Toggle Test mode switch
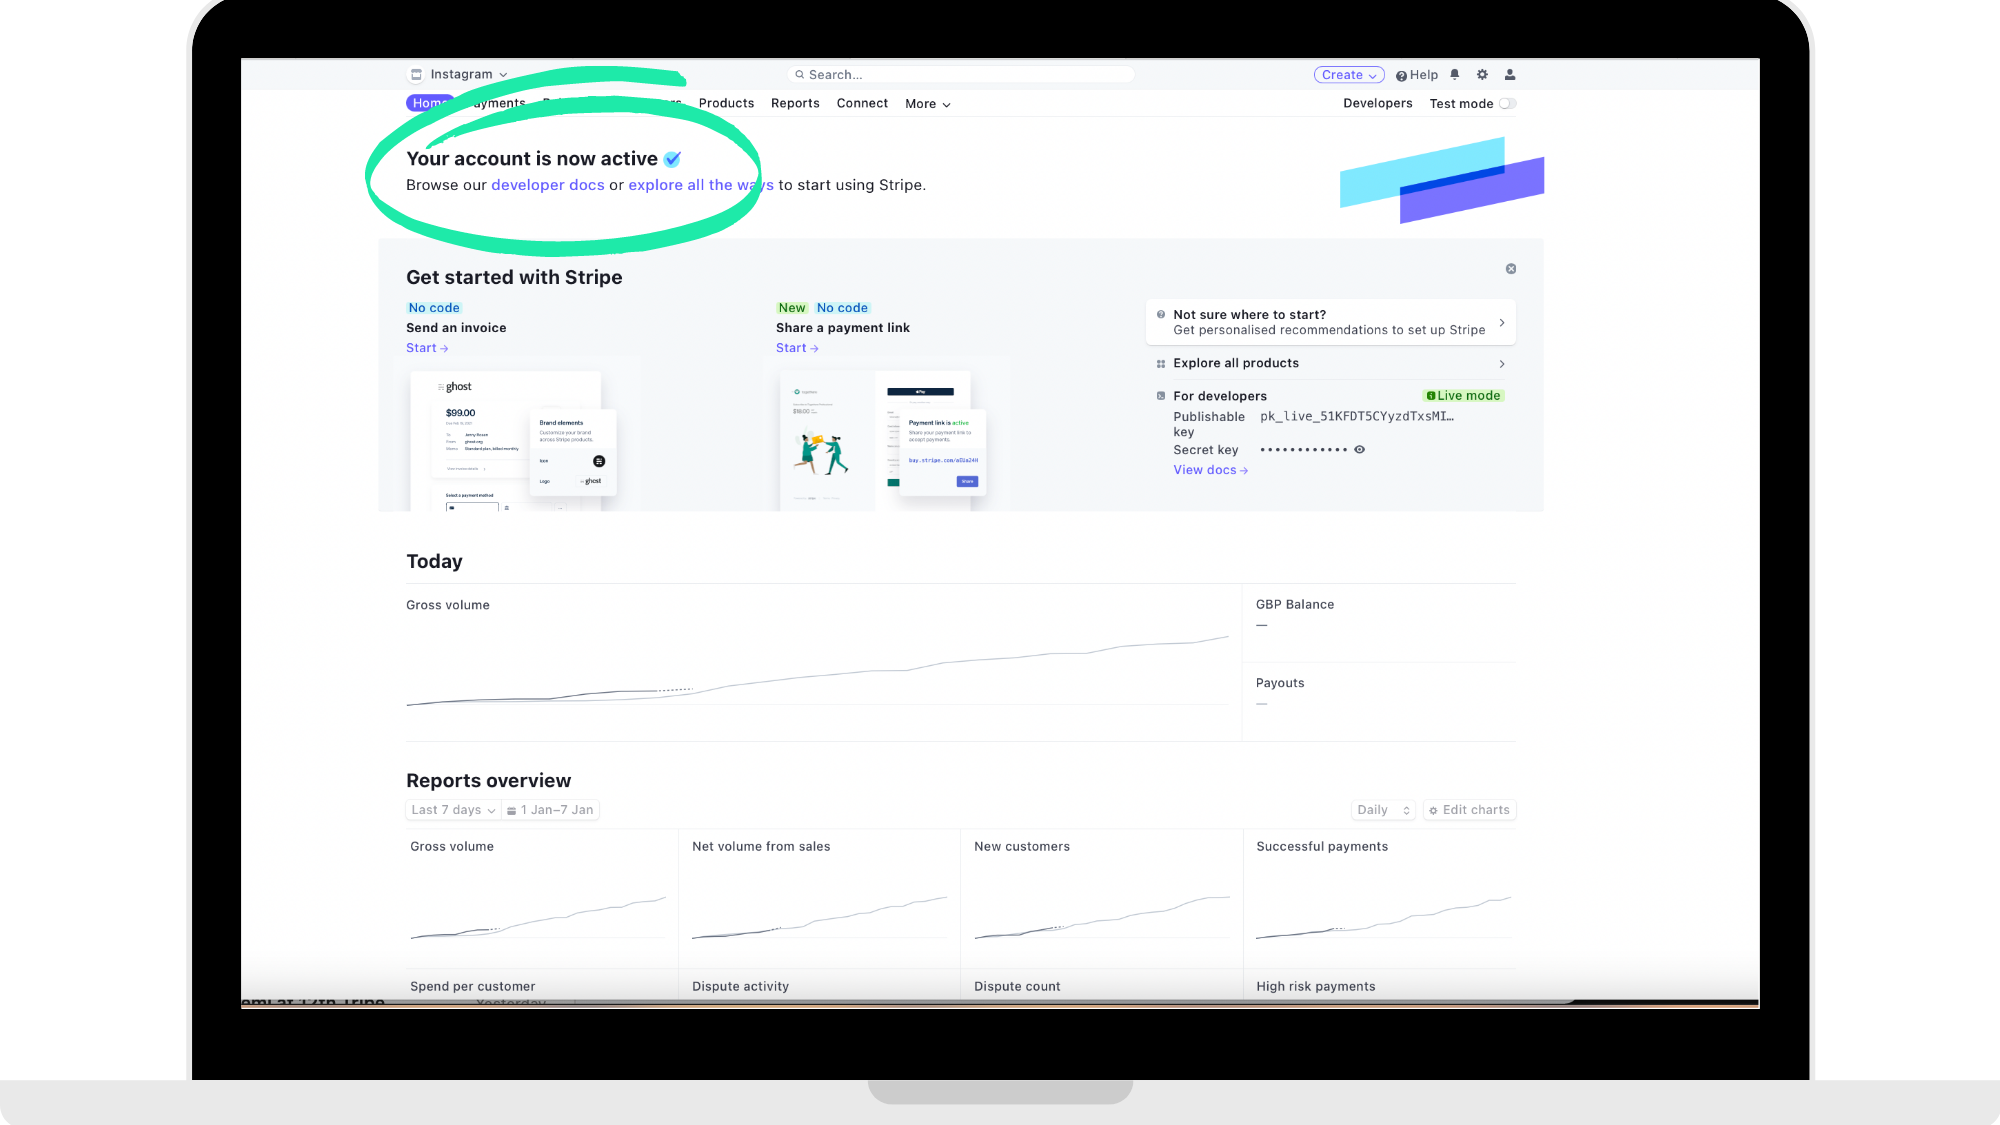 pos(1507,104)
